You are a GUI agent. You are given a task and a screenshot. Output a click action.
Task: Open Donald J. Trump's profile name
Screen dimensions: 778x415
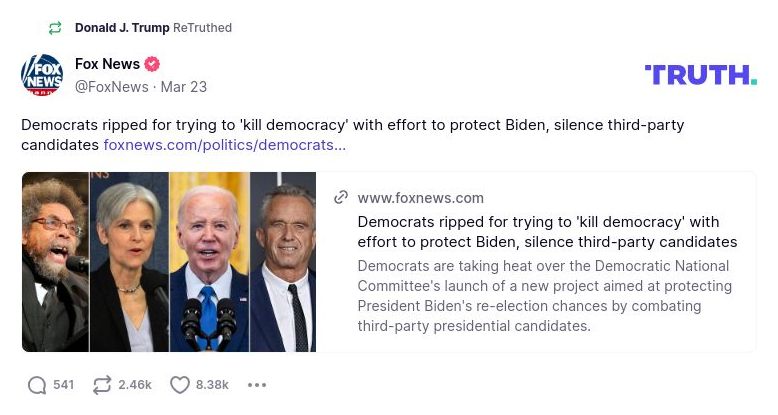pyautogui.click(x=122, y=28)
